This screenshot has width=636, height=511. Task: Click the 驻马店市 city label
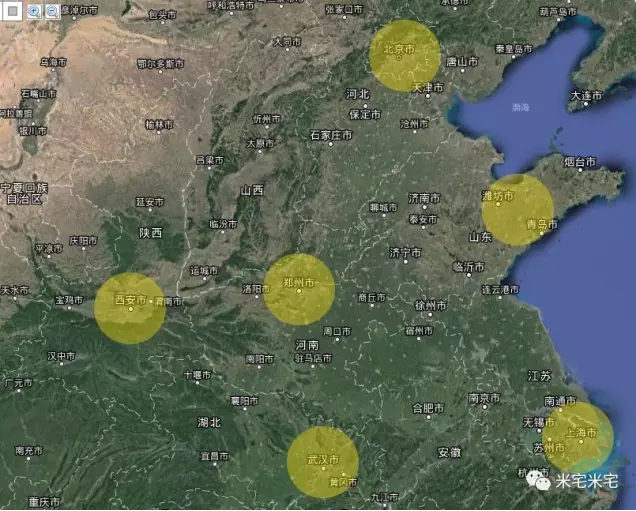tap(313, 358)
